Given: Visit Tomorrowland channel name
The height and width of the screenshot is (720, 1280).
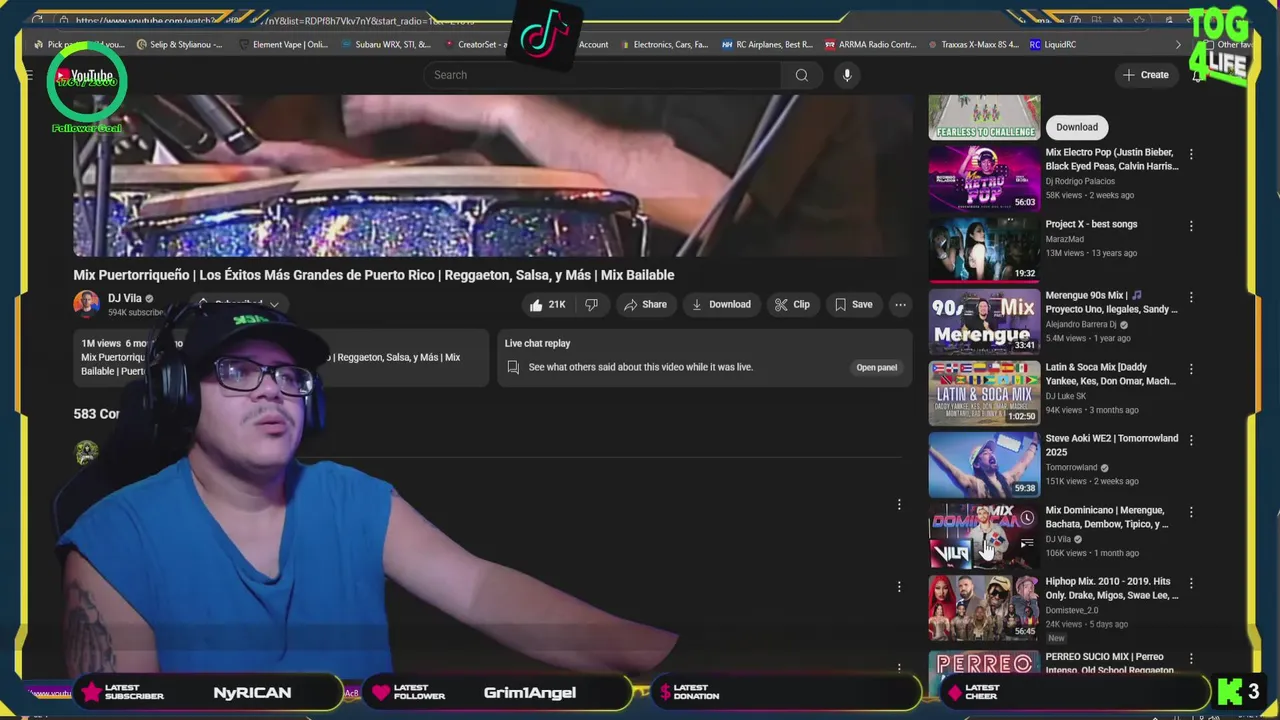Looking at the screenshot, I should [1071, 467].
